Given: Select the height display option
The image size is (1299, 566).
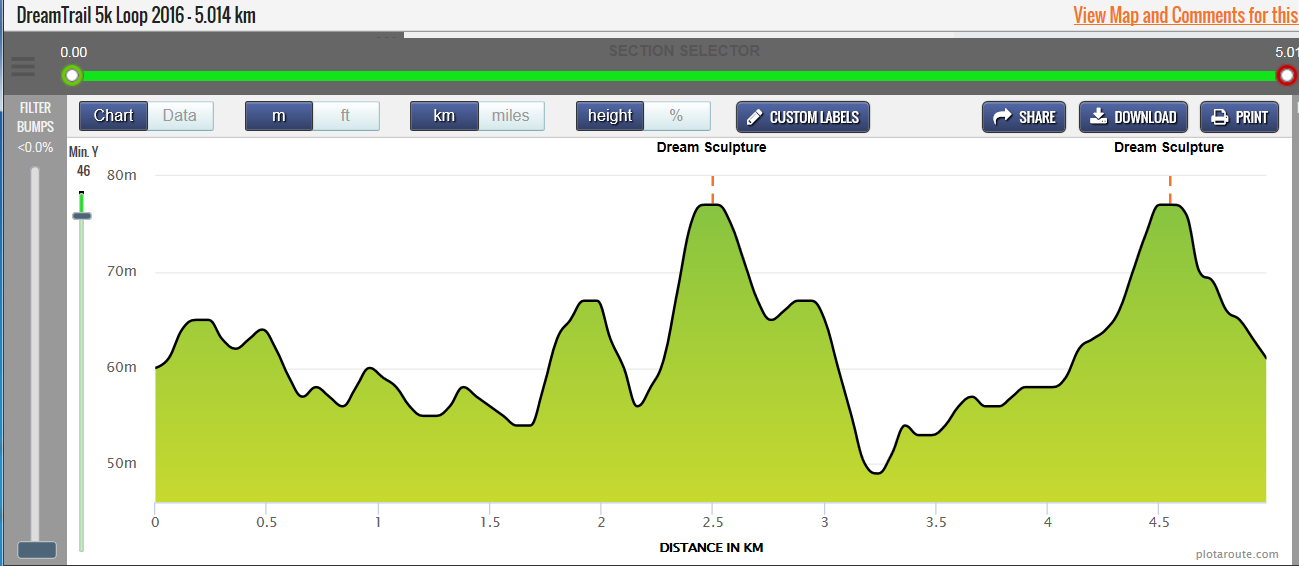Looking at the screenshot, I should pyautogui.click(x=610, y=116).
